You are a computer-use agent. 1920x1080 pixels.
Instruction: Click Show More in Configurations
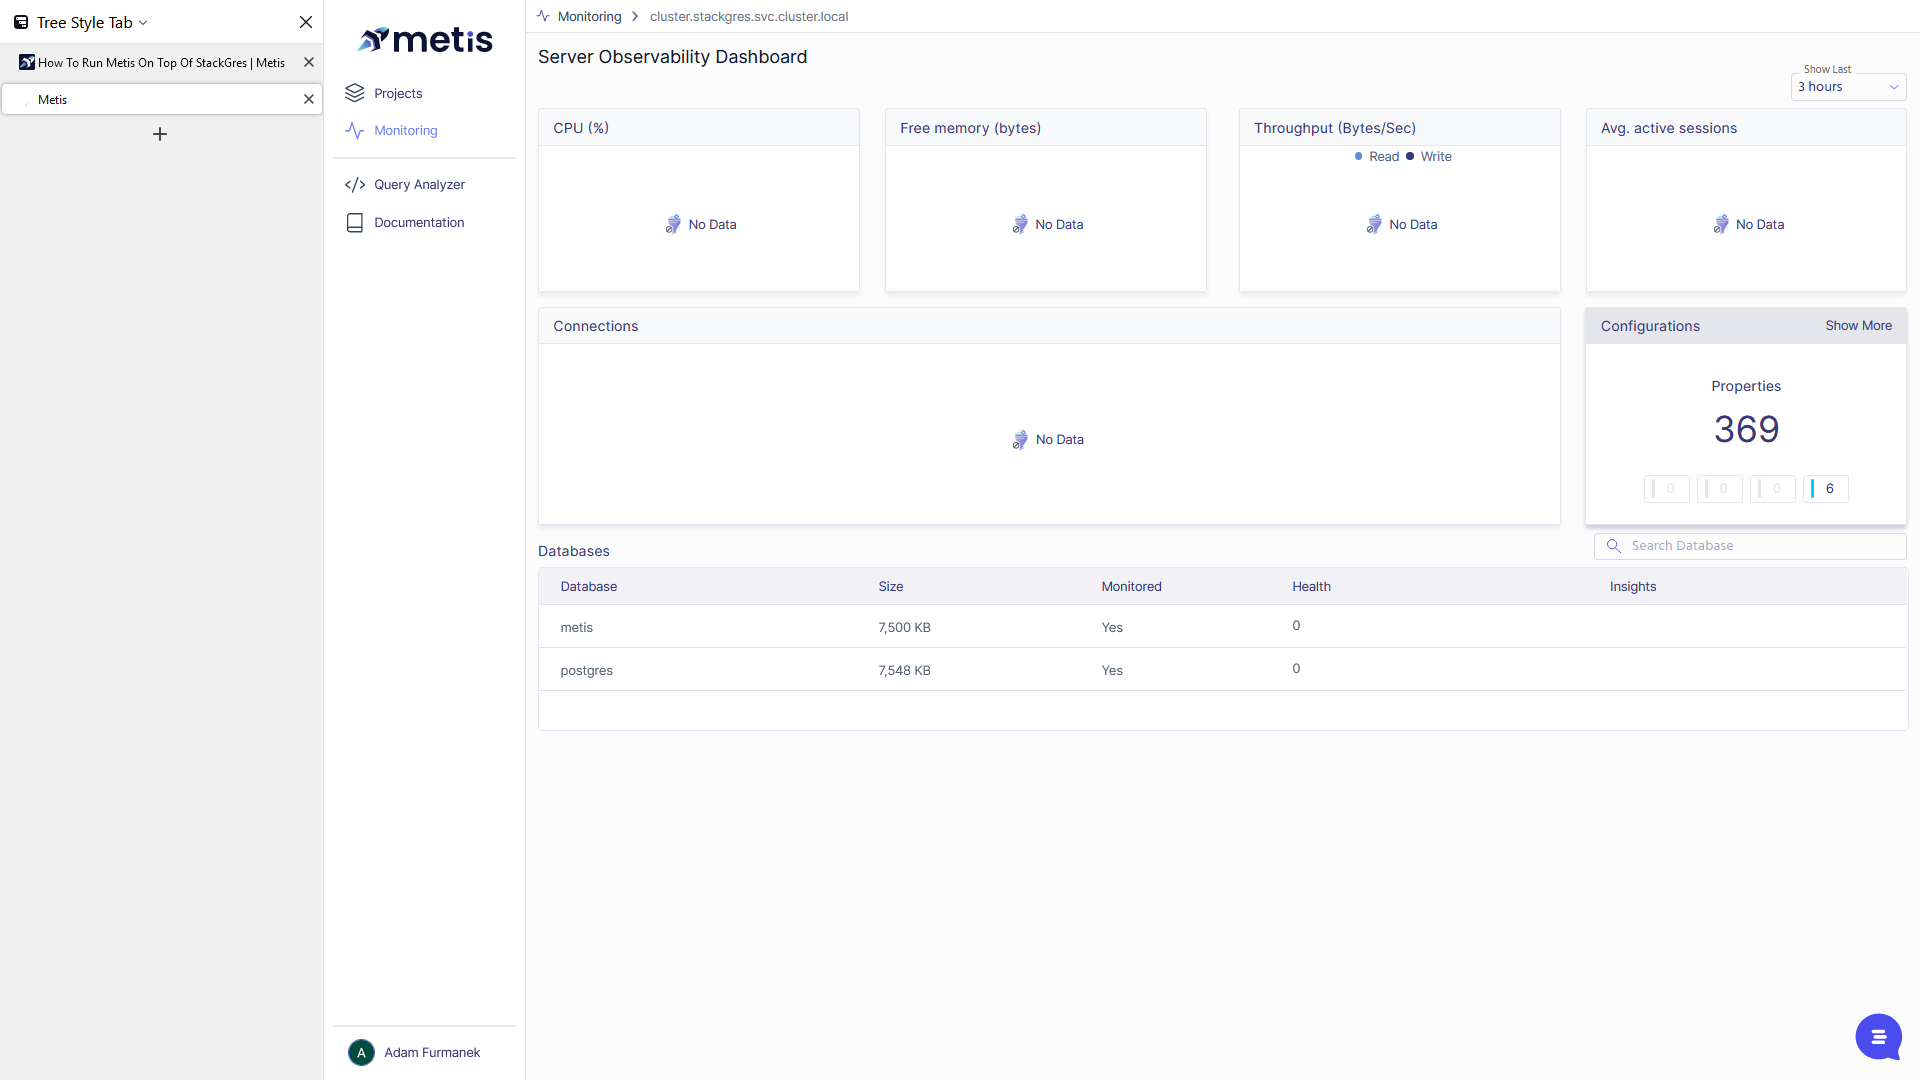click(1858, 325)
